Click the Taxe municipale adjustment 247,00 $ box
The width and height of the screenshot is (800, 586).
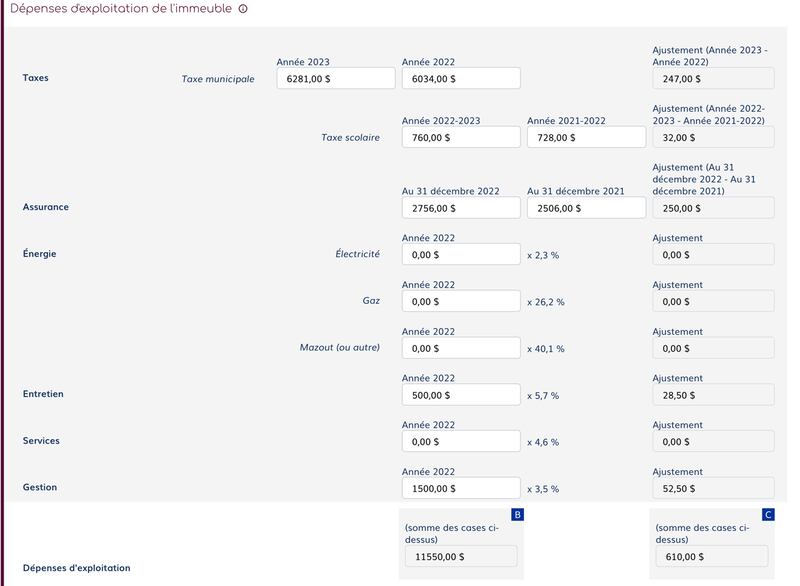click(712, 78)
